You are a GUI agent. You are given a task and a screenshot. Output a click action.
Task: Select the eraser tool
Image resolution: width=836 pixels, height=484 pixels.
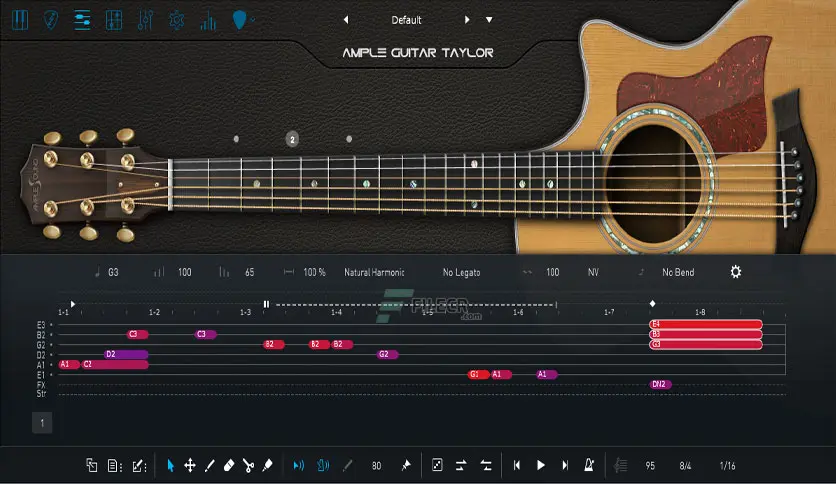(229, 465)
